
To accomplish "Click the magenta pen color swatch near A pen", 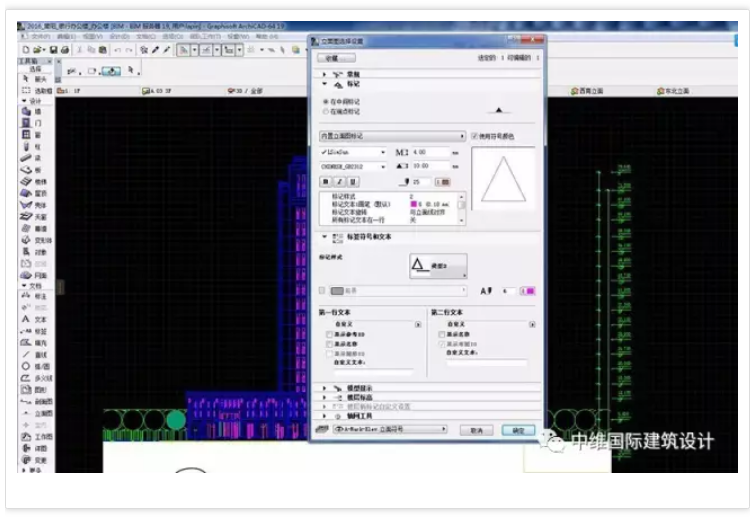I will (x=527, y=291).
